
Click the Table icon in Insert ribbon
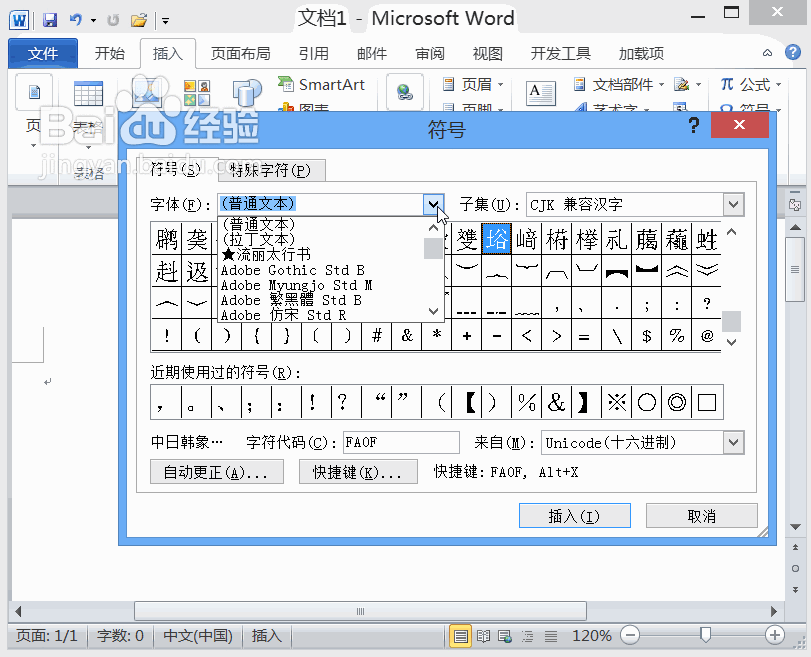click(88, 94)
